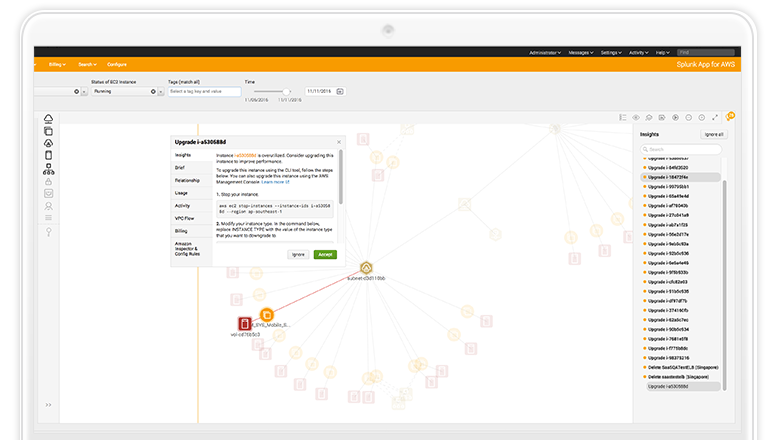Click the green Accept button

pyautogui.click(x=325, y=254)
